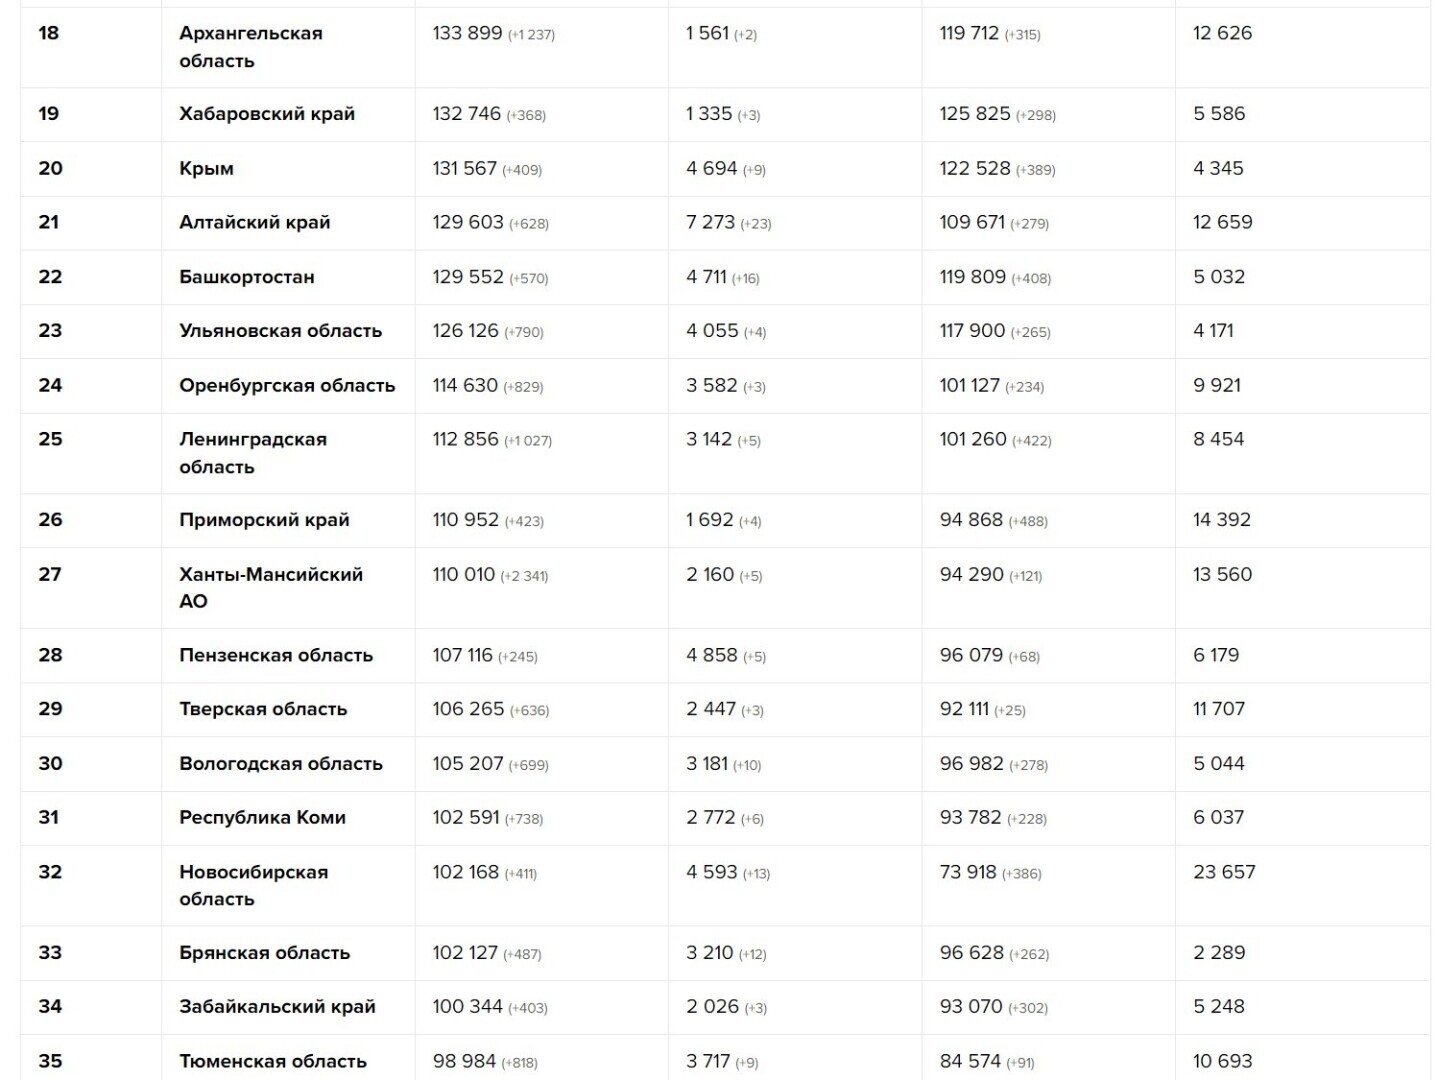Image resolution: width=1438 pixels, height=1080 pixels.
Task: Click the Пензенская область row name
Action: pyautogui.click(x=276, y=655)
